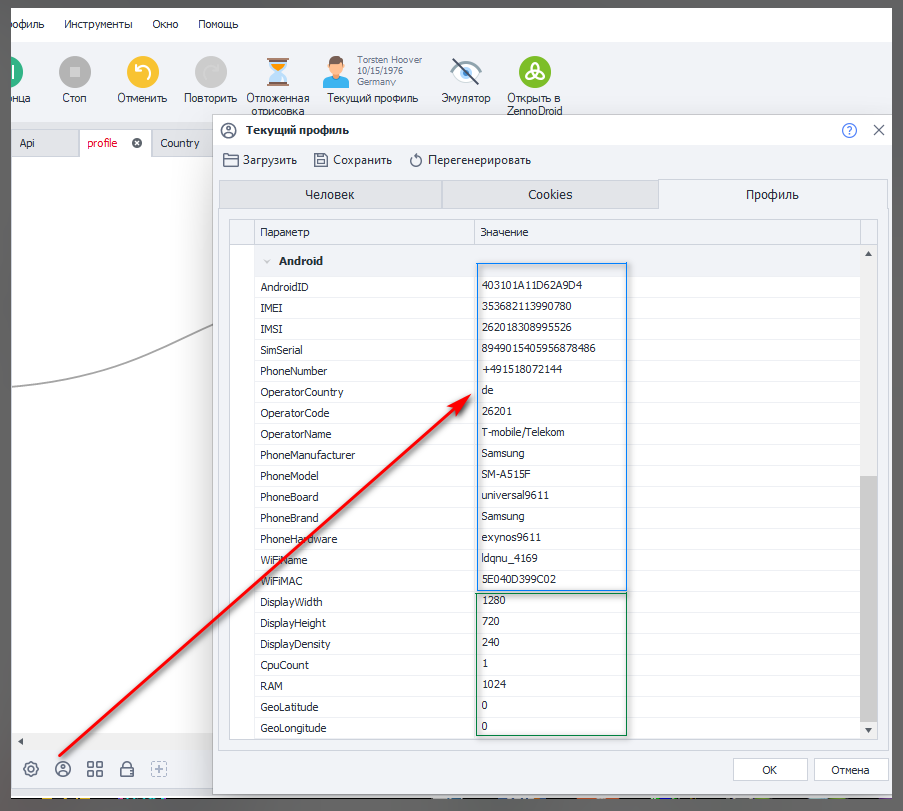Image resolution: width=903 pixels, height=811 pixels.
Task: Click PhoneHardware value exynos9611
Action: point(511,537)
